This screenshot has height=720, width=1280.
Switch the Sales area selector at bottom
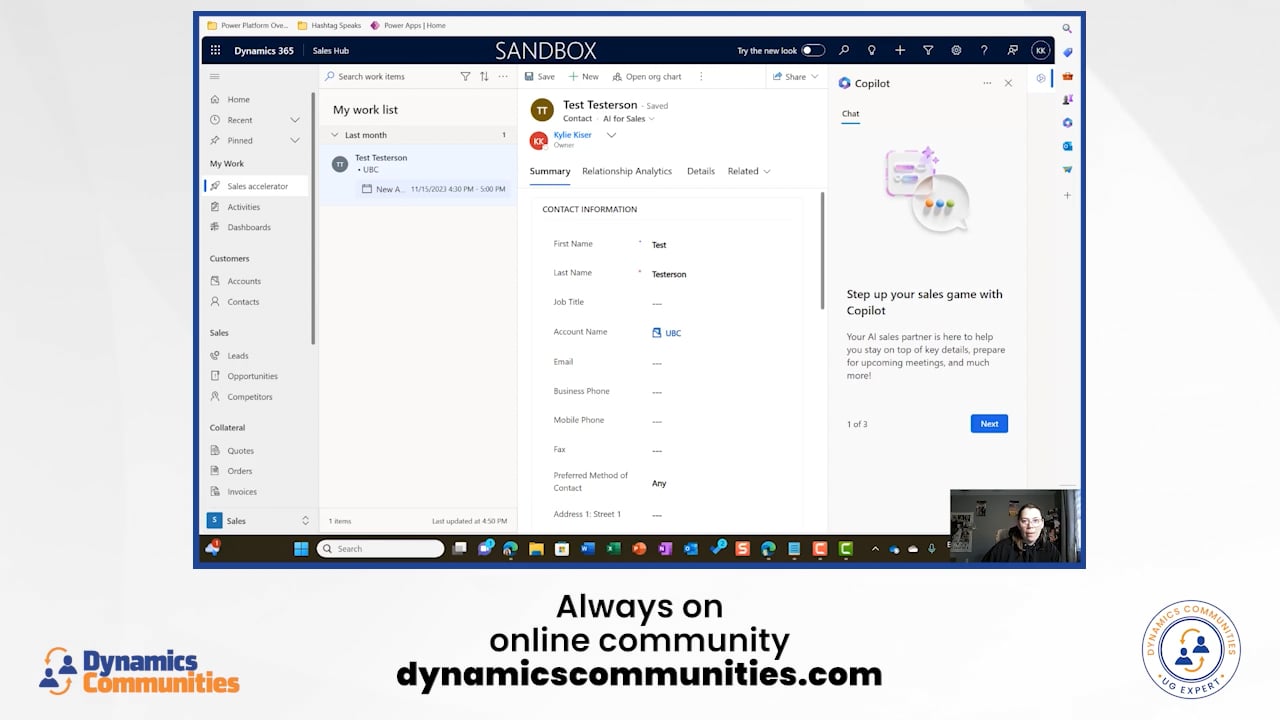pos(259,520)
